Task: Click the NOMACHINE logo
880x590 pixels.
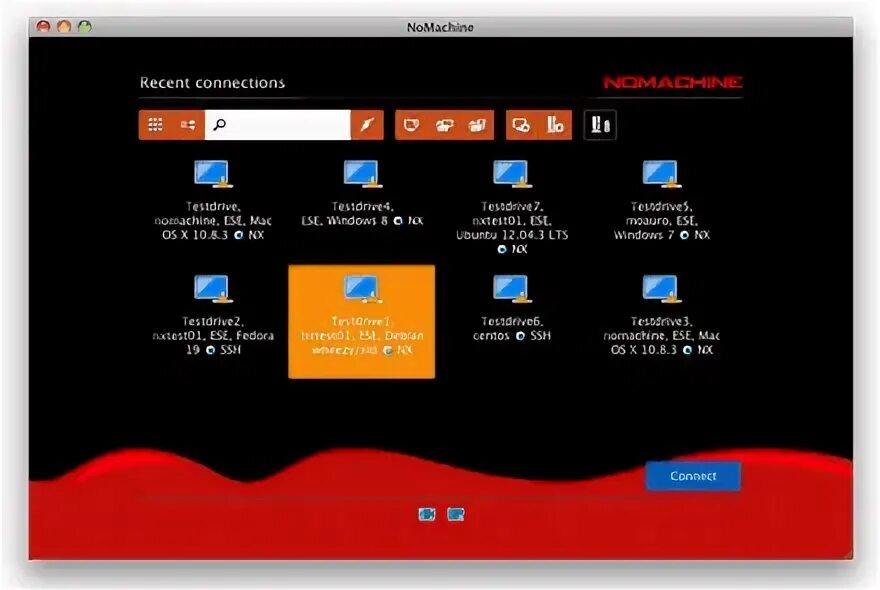Action: tap(673, 83)
